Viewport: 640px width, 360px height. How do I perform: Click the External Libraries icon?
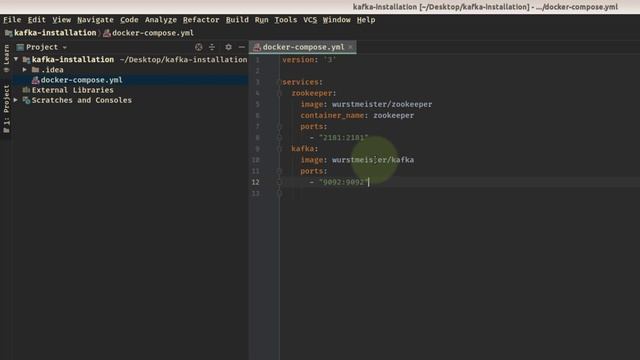(27, 90)
